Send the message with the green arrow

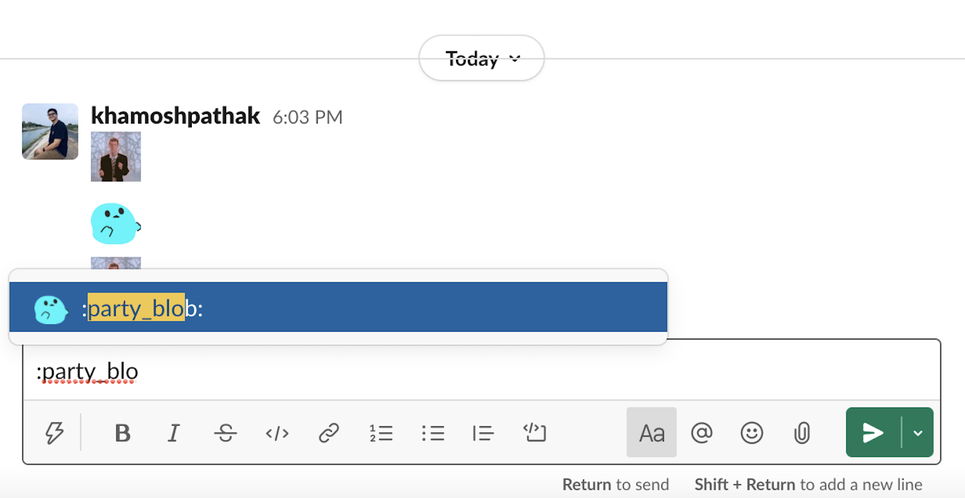tap(873, 432)
